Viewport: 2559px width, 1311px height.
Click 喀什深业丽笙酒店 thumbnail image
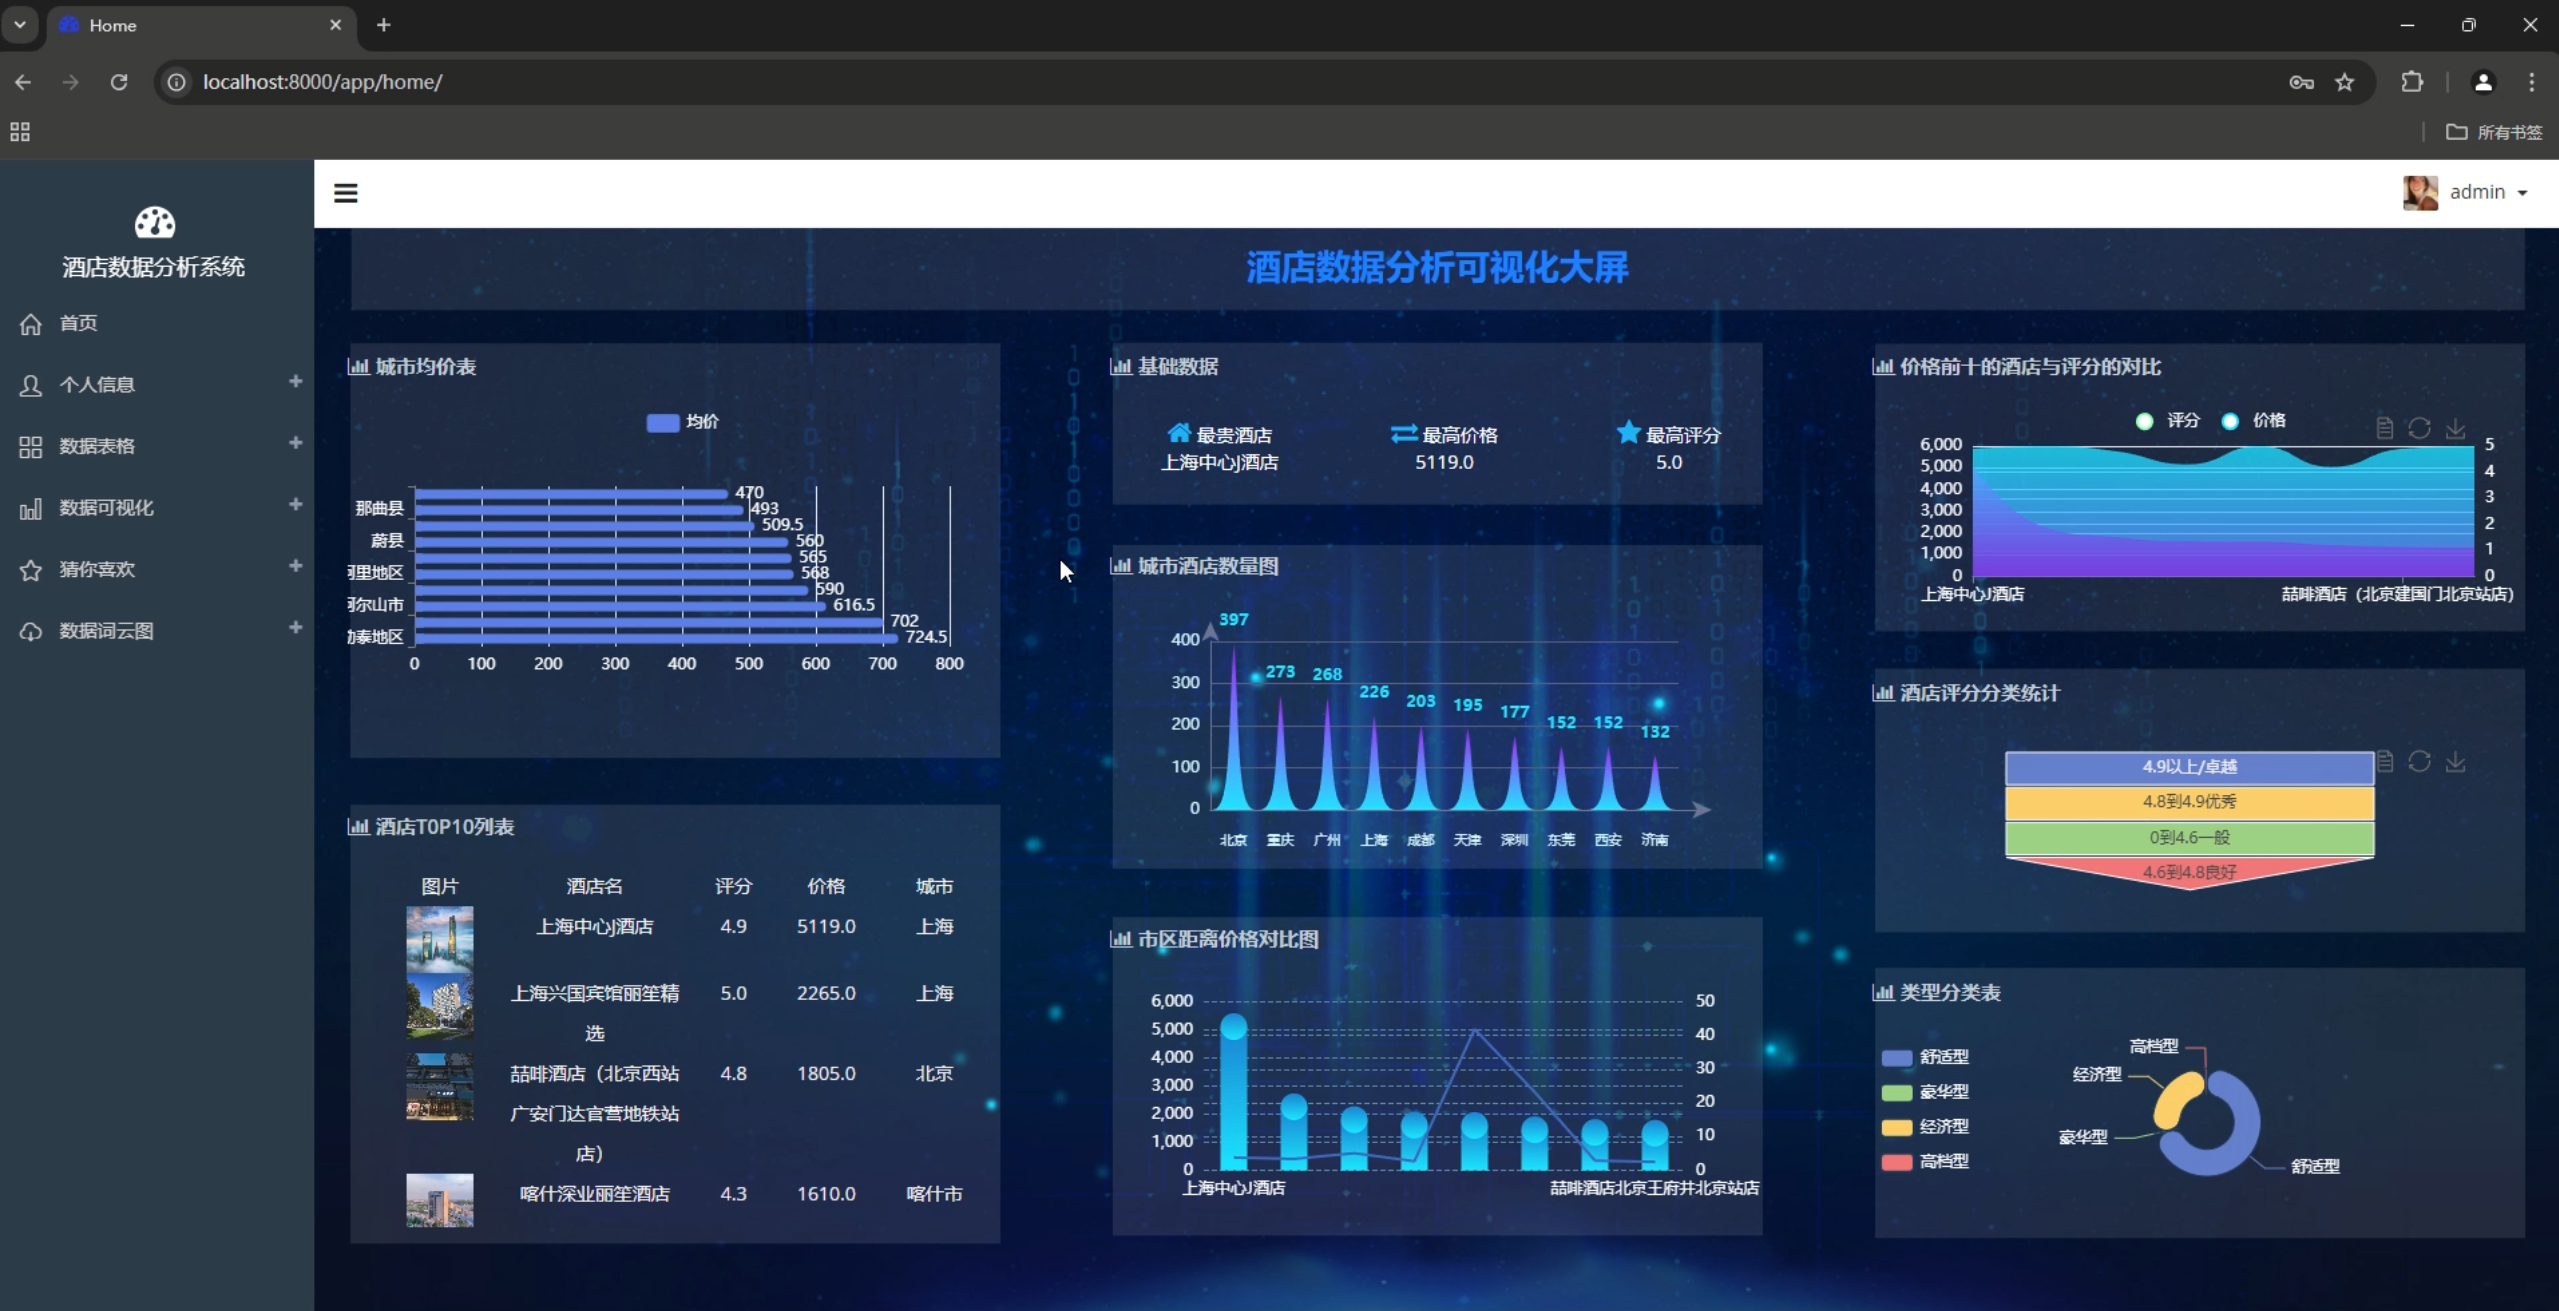point(440,1200)
